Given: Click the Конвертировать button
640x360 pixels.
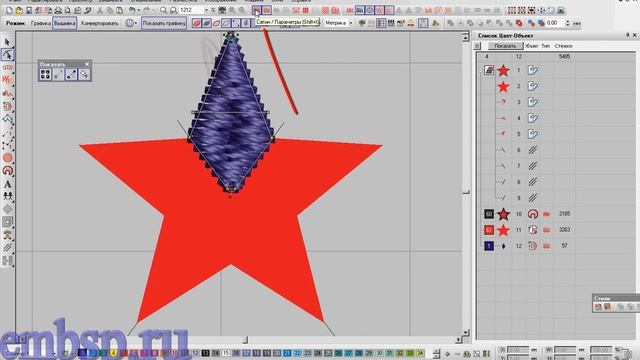Looking at the screenshot, I should click(99, 24).
